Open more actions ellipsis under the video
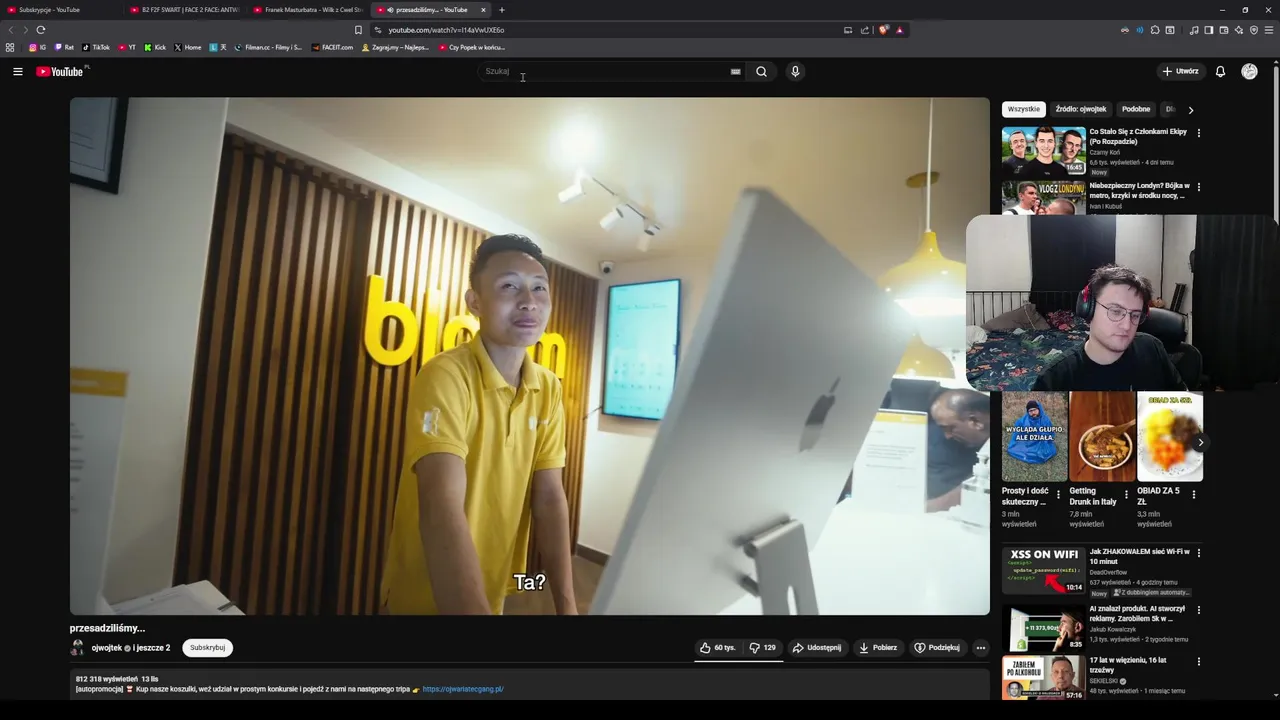Image resolution: width=1280 pixels, height=720 pixels. 980,647
